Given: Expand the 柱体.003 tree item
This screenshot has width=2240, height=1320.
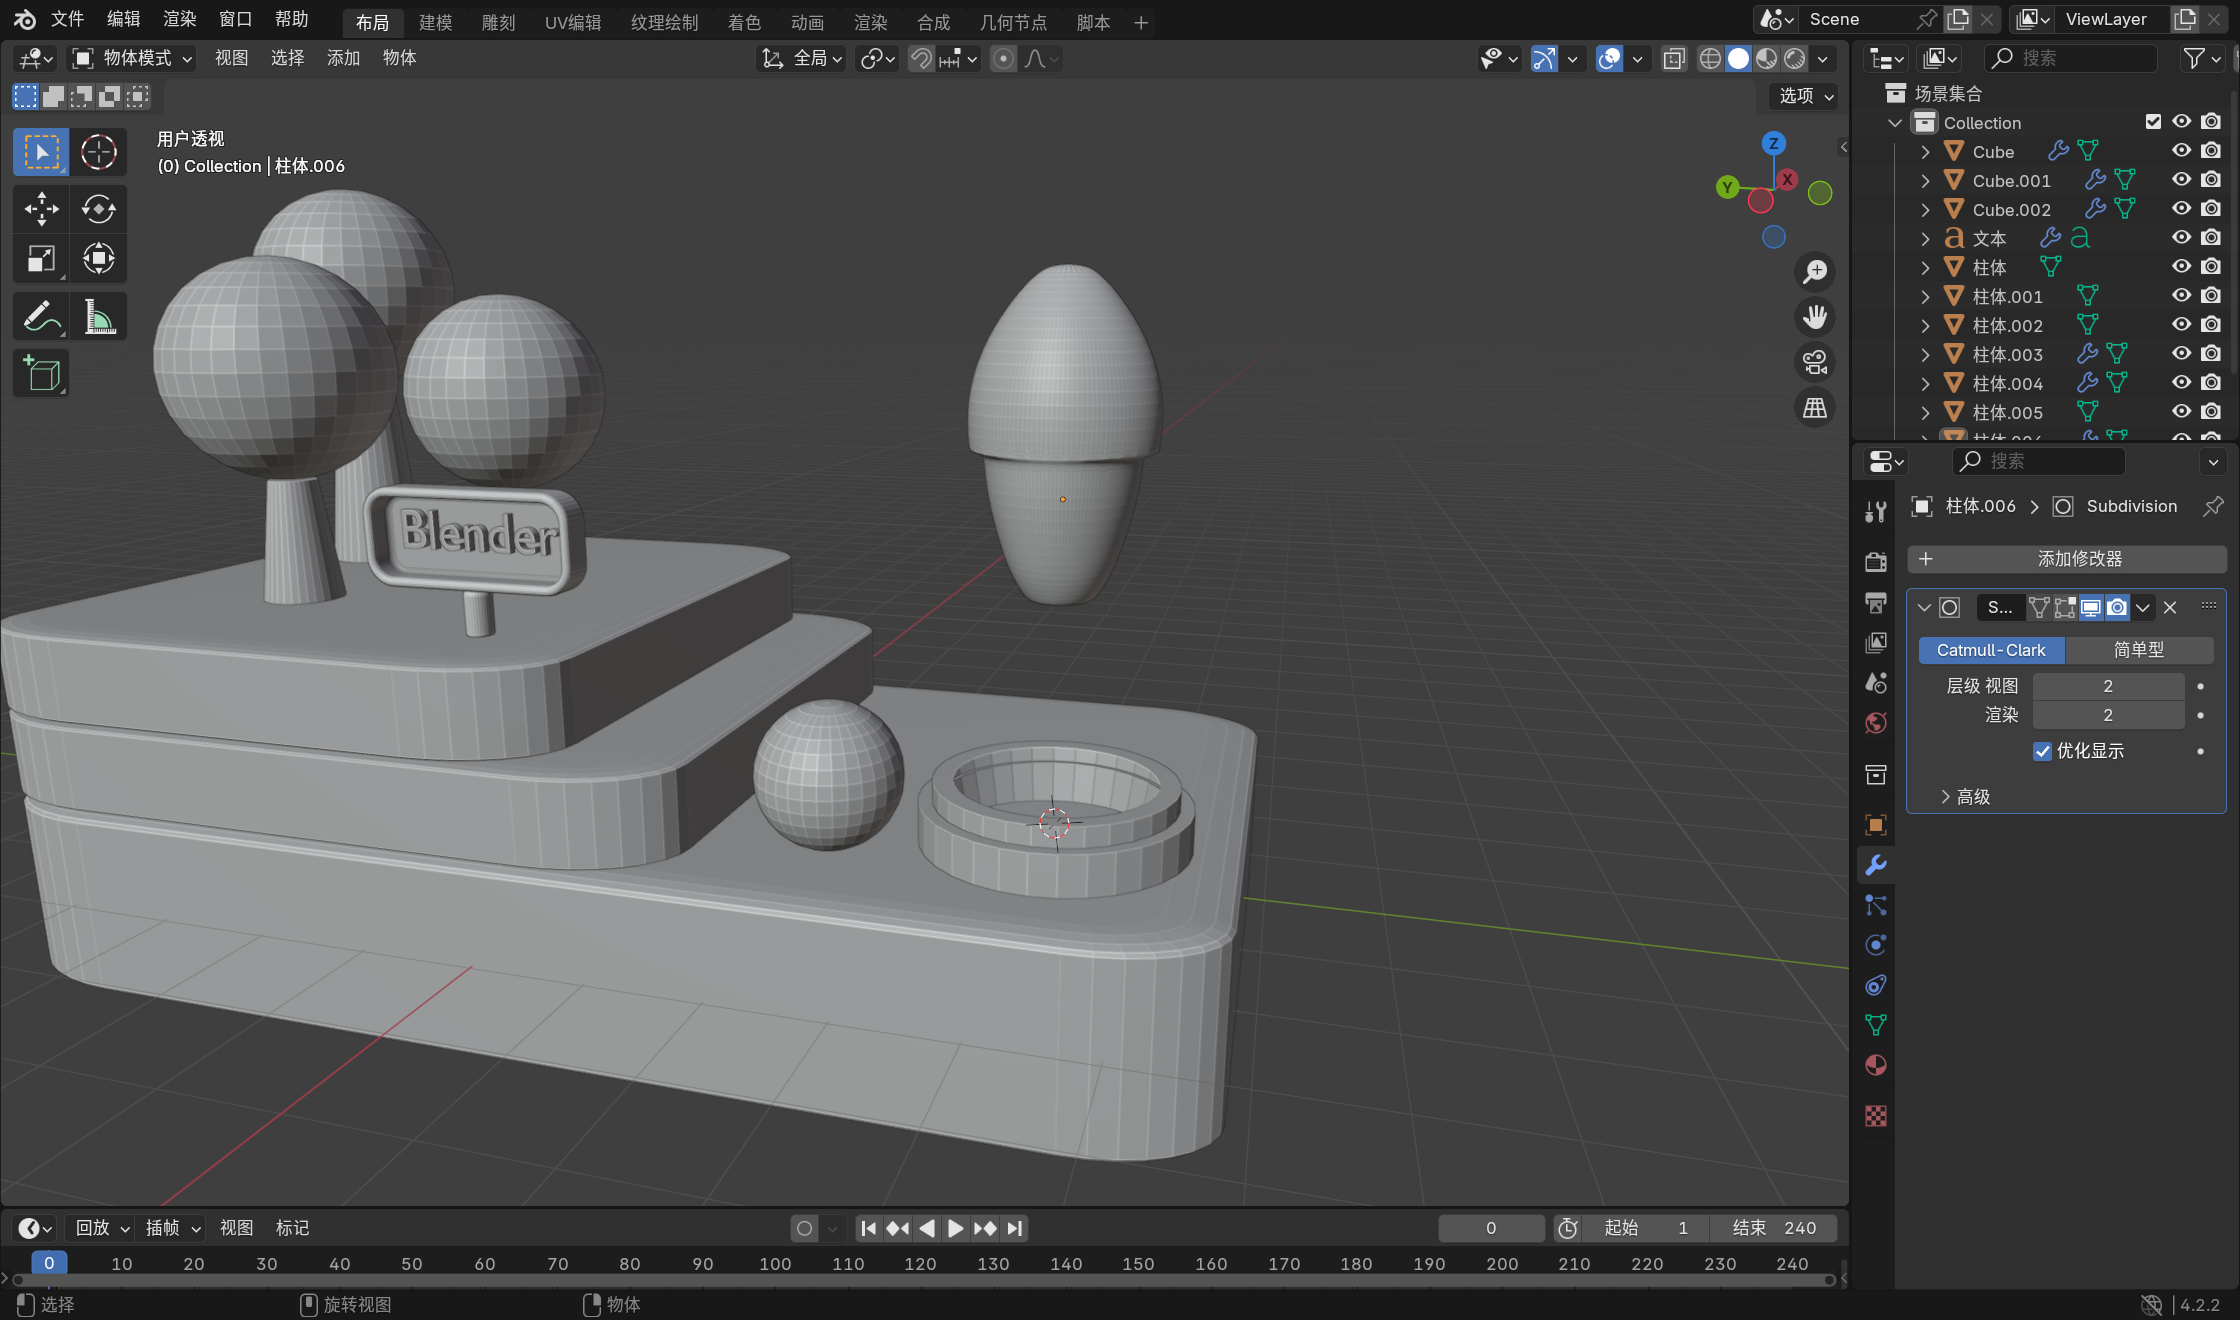Looking at the screenshot, I should (x=1925, y=354).
